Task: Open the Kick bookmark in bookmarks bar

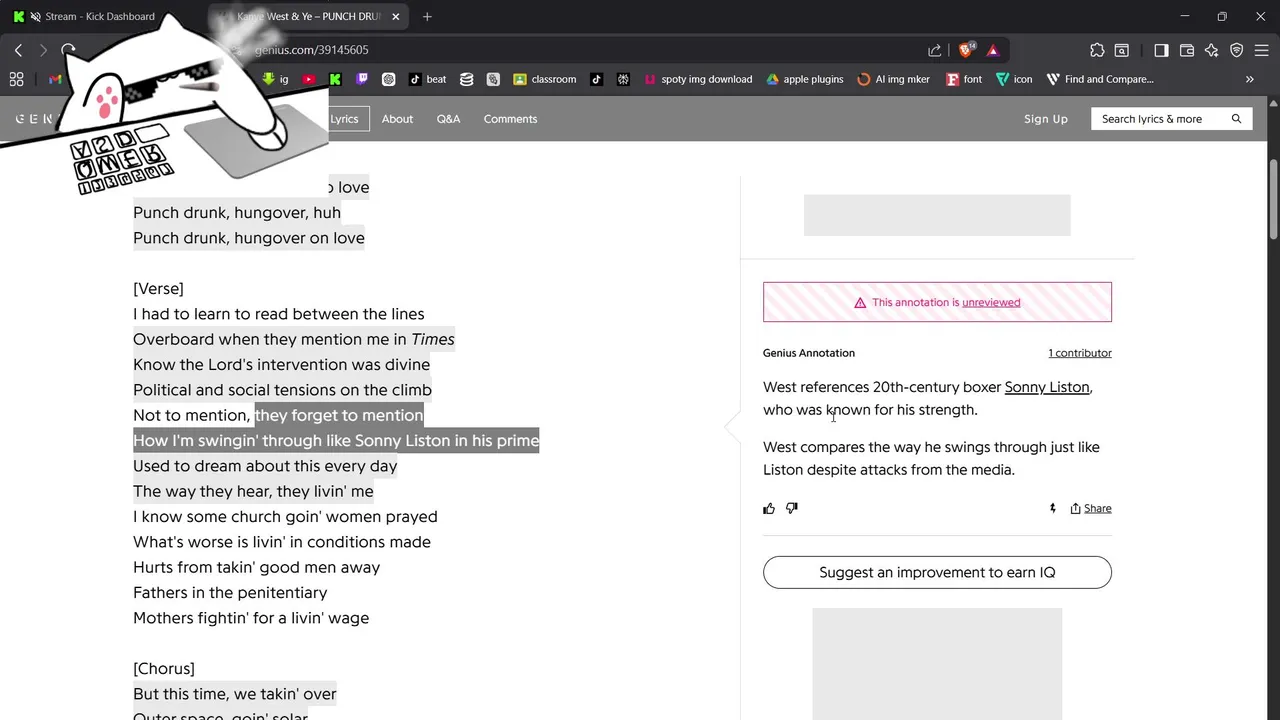Action: click(x=335, y=79)
